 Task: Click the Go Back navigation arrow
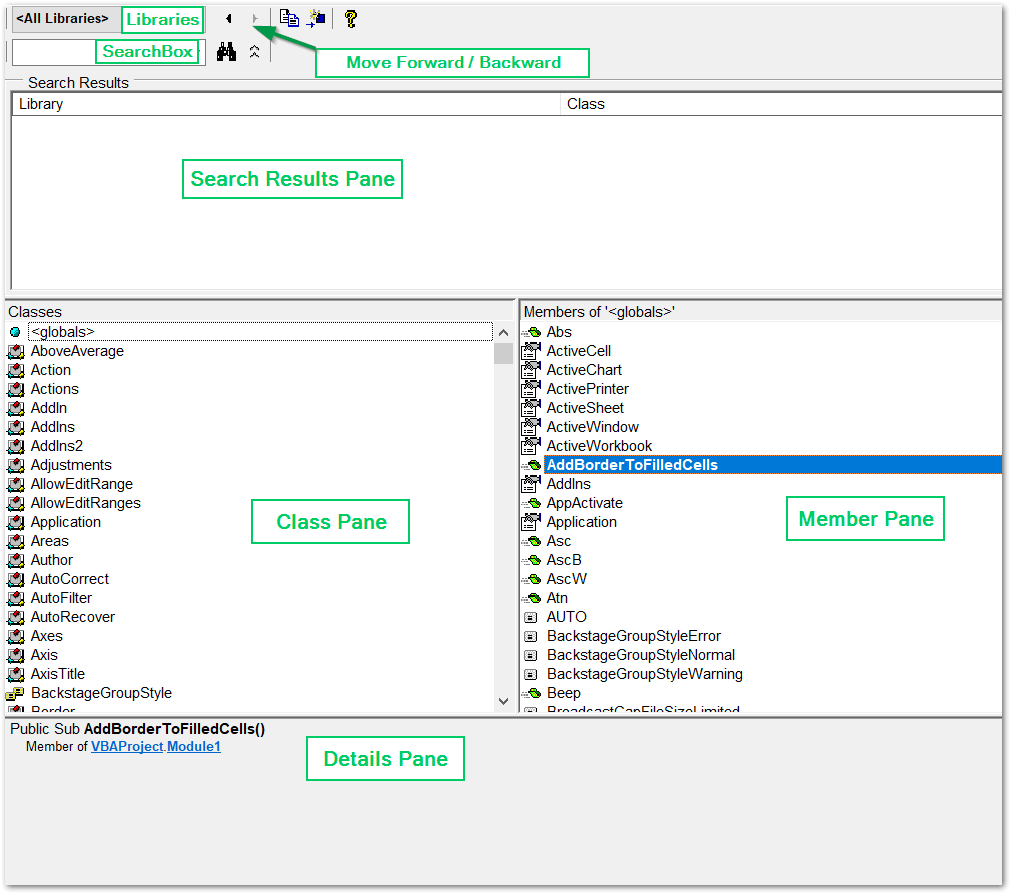(x=228, y=18)
